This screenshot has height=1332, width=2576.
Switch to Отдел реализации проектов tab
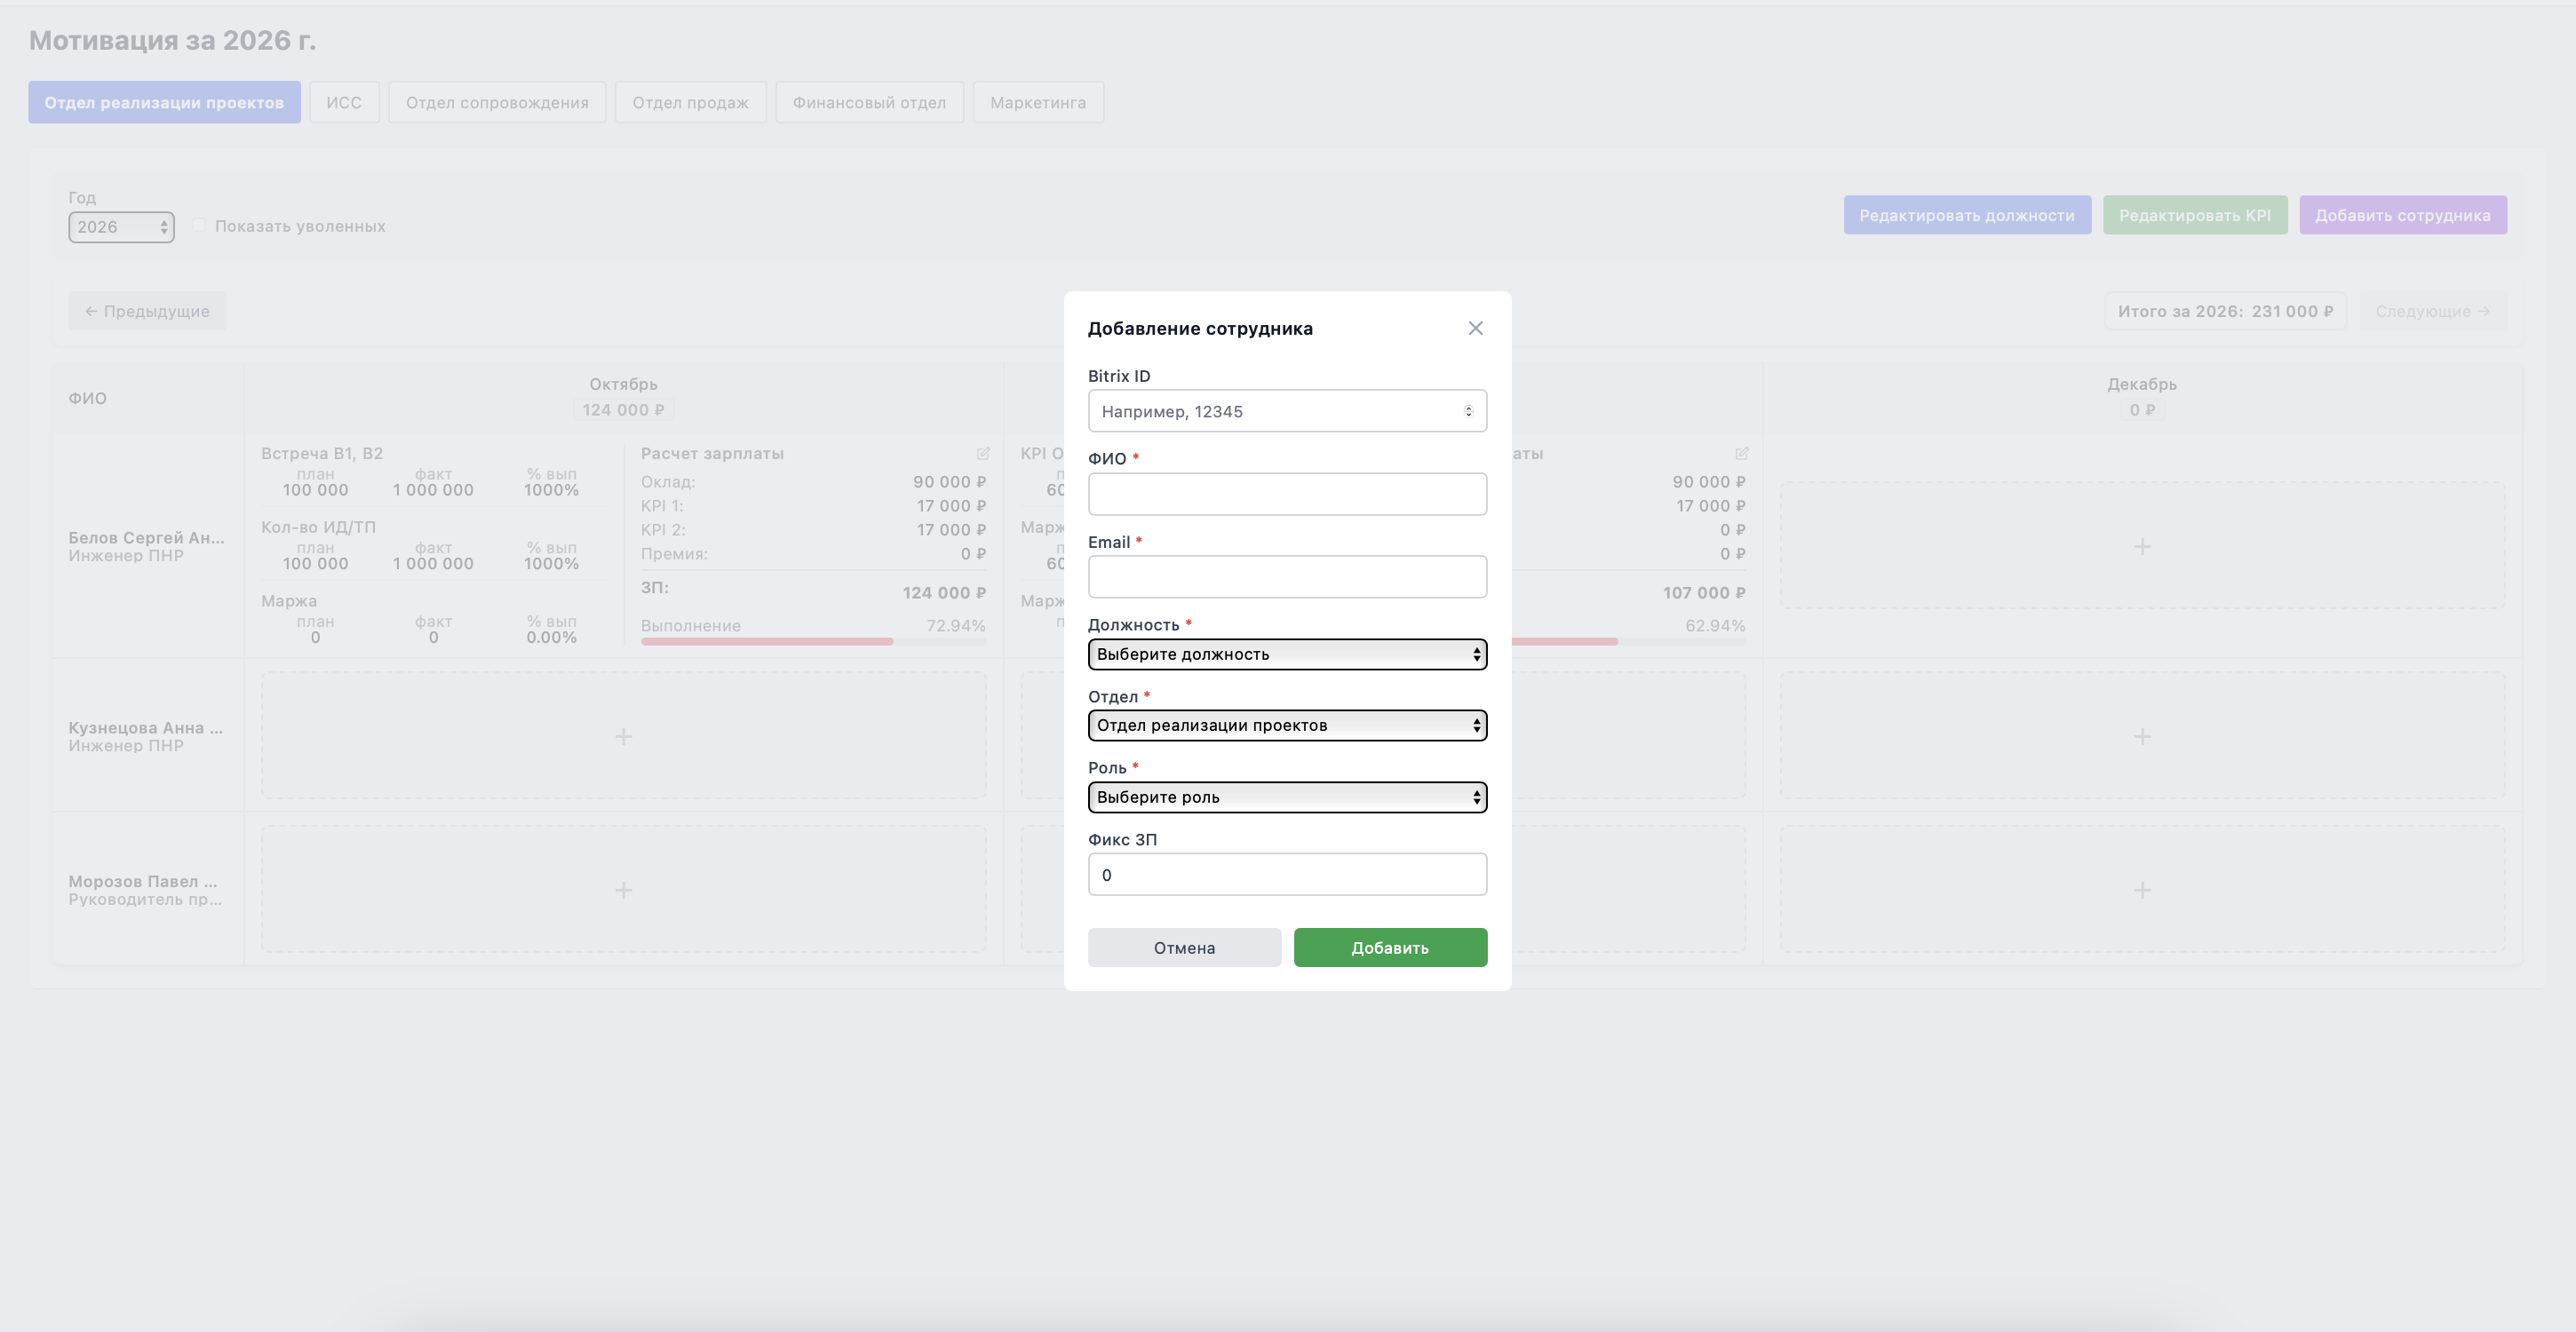(x=164, y=102)
